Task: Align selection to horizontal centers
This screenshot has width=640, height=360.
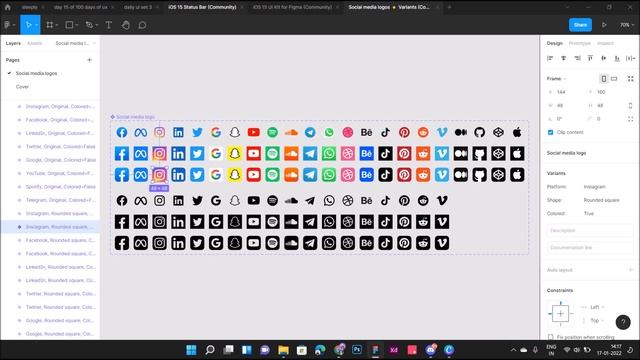Action: [x=564, y=58]
